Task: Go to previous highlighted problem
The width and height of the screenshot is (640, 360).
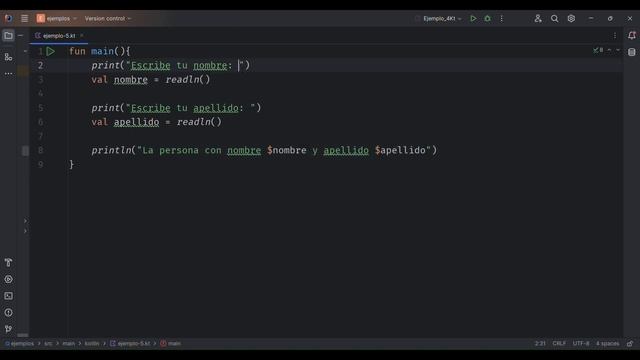Action: (x=609, y=50)
